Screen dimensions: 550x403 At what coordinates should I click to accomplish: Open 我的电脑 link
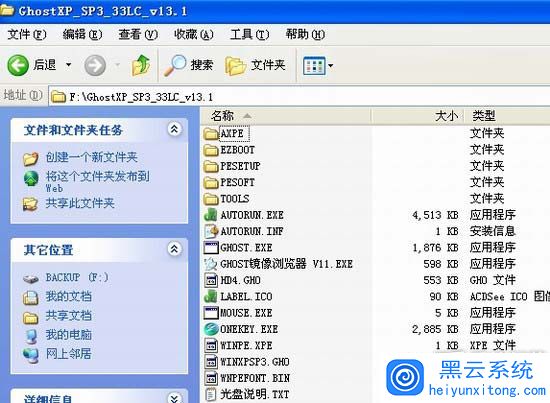[68, 335]
